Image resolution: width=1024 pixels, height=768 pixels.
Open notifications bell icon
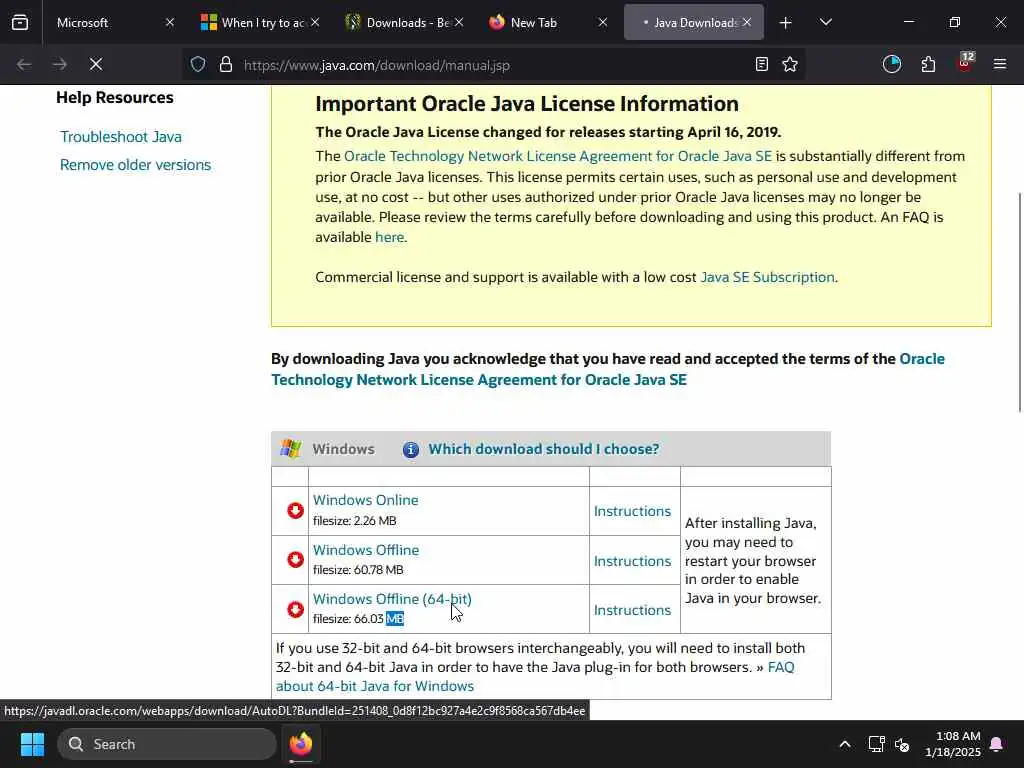click(x=997, y=744)
